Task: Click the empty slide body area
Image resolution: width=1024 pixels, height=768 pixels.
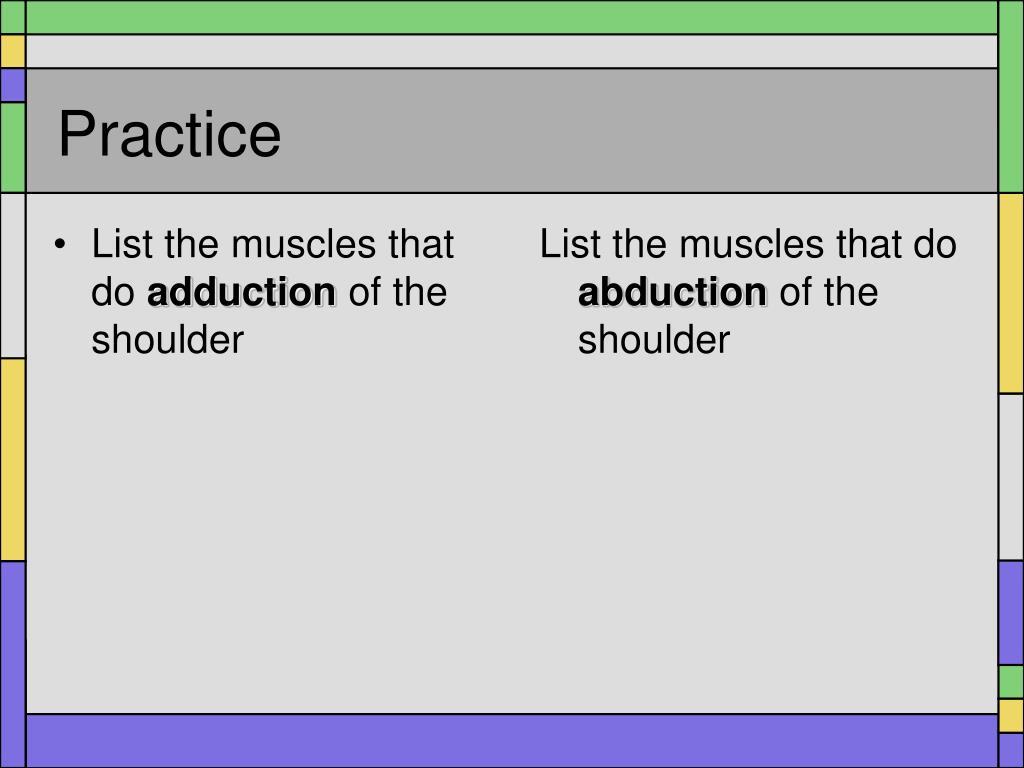Action: 512,536
